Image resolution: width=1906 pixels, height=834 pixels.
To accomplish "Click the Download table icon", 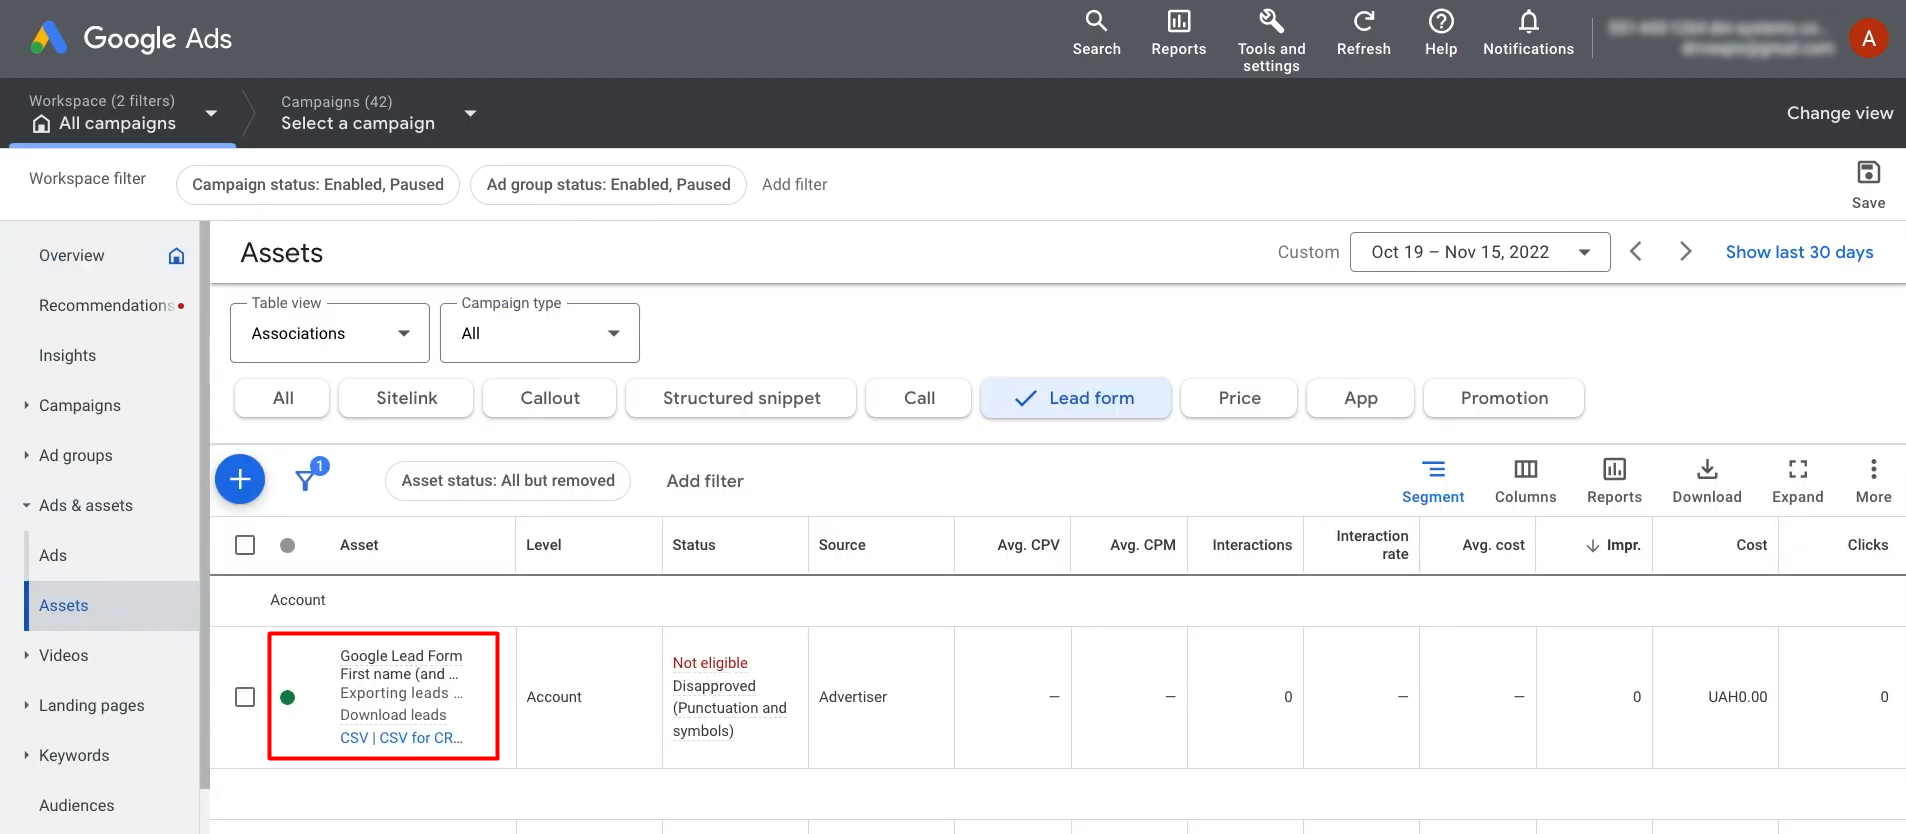I will coord(1706,470).
